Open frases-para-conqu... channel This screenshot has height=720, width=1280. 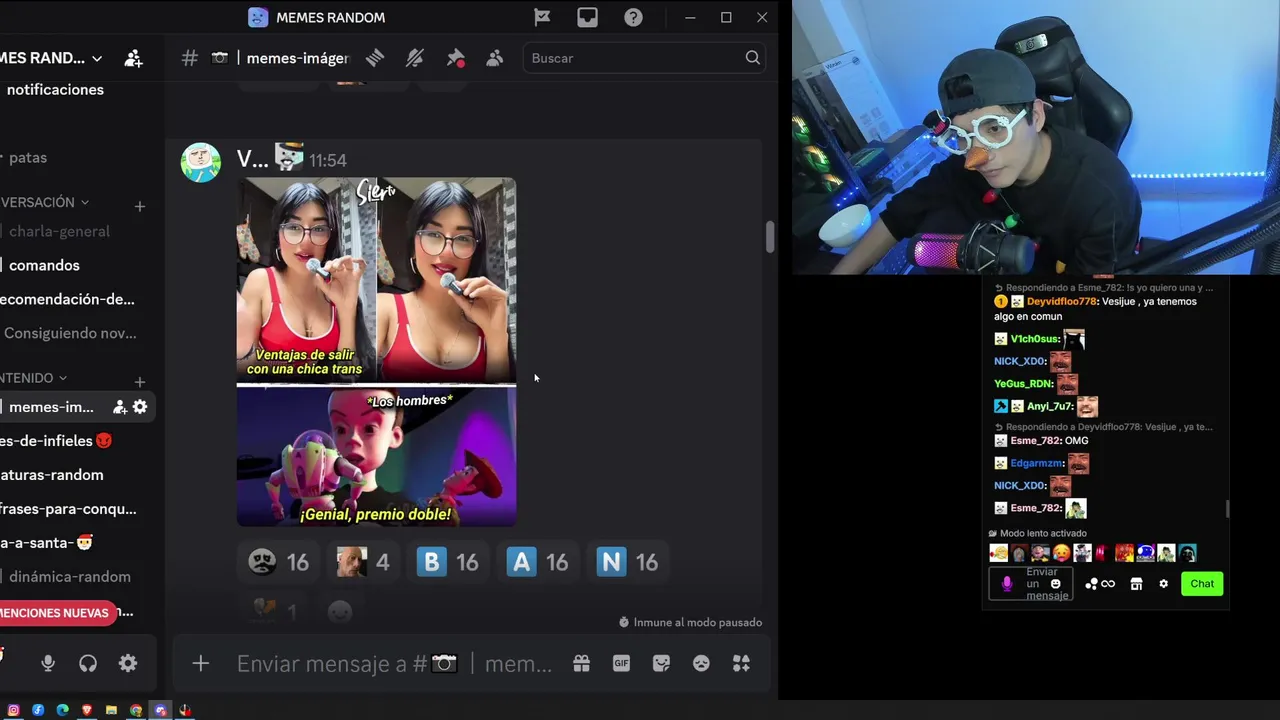coord(70,509)
